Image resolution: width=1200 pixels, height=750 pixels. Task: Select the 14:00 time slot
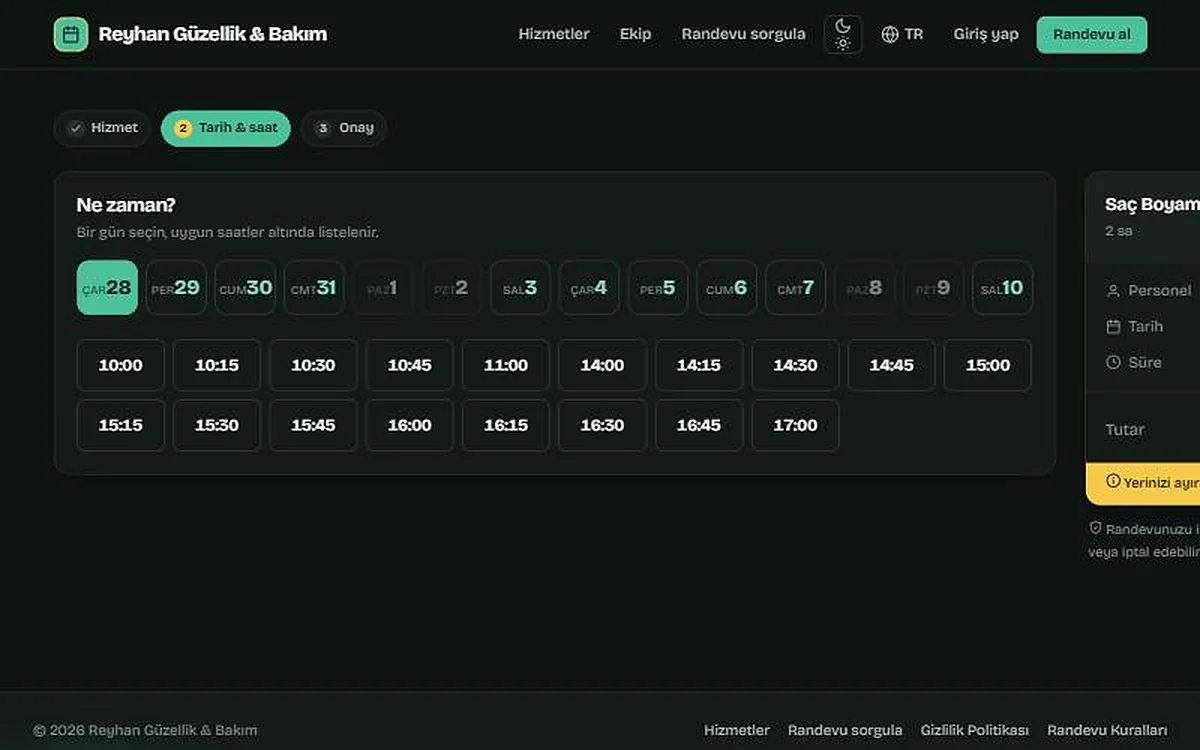pyautogui.click(x=602, y=365)
